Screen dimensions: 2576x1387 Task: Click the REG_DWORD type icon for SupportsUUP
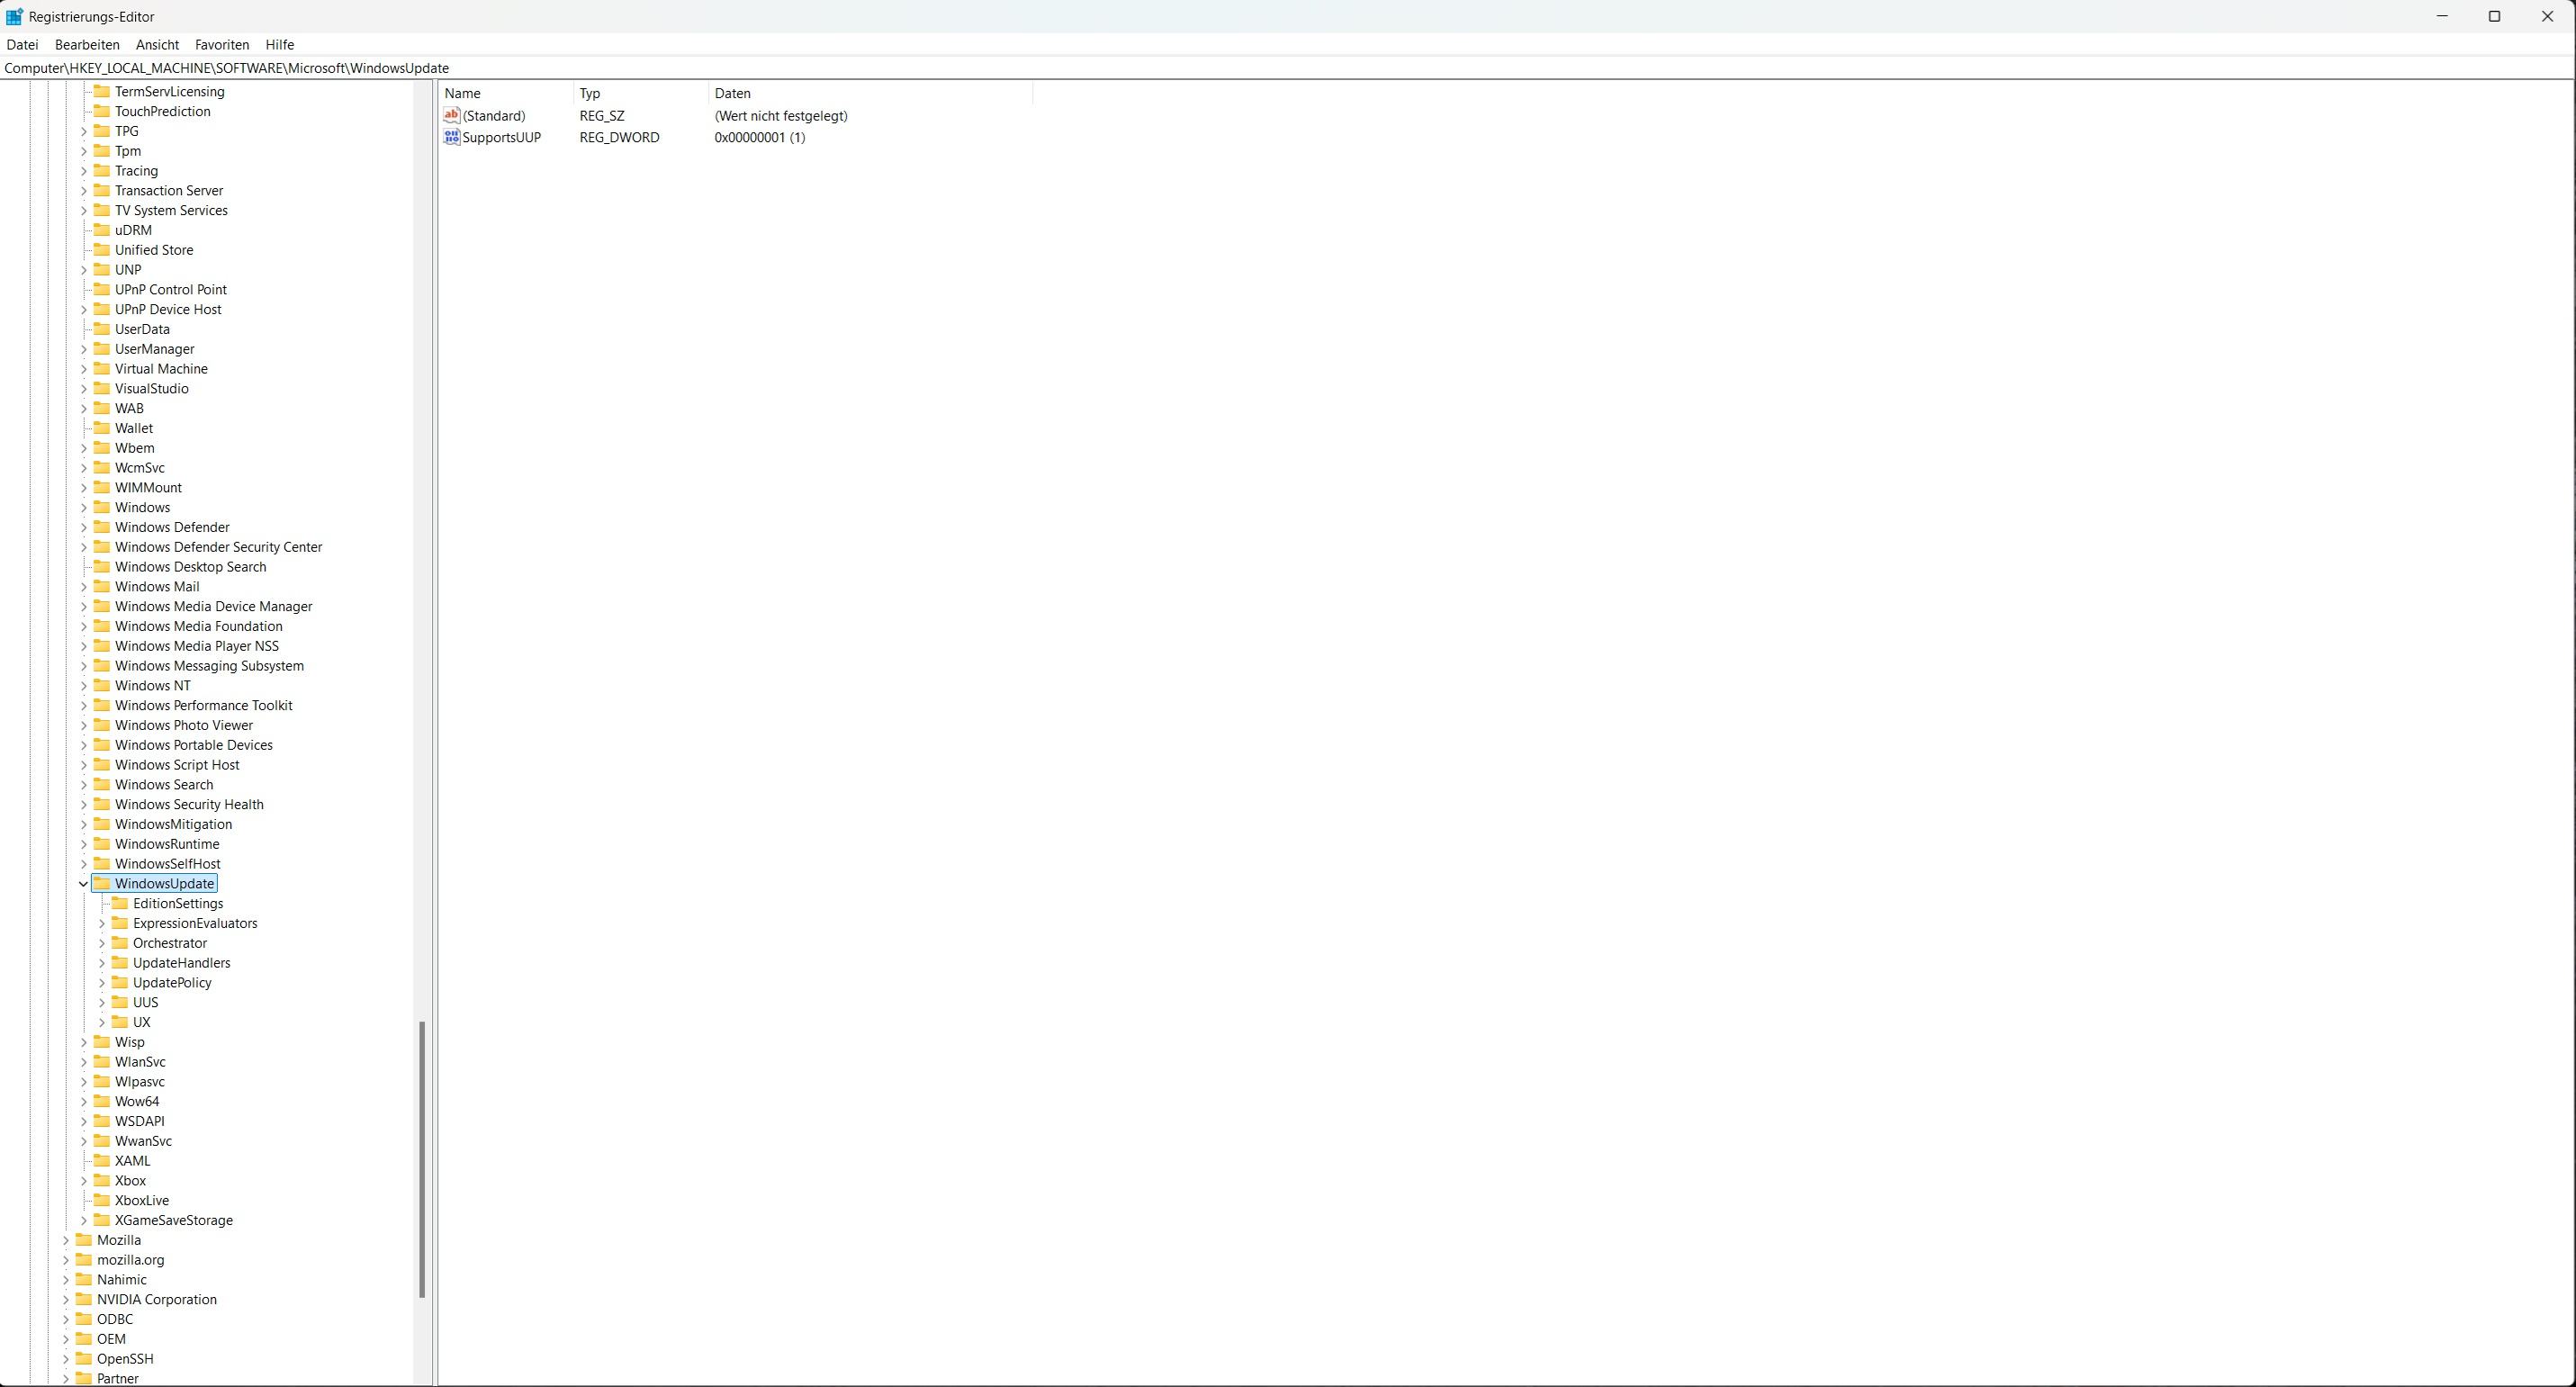[451, 137]
